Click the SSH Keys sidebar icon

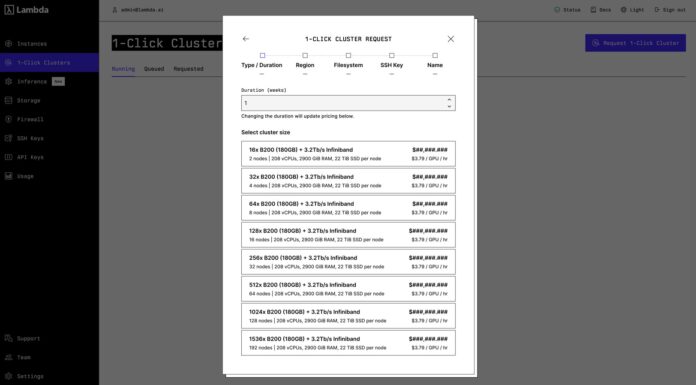tap(8, 138)
